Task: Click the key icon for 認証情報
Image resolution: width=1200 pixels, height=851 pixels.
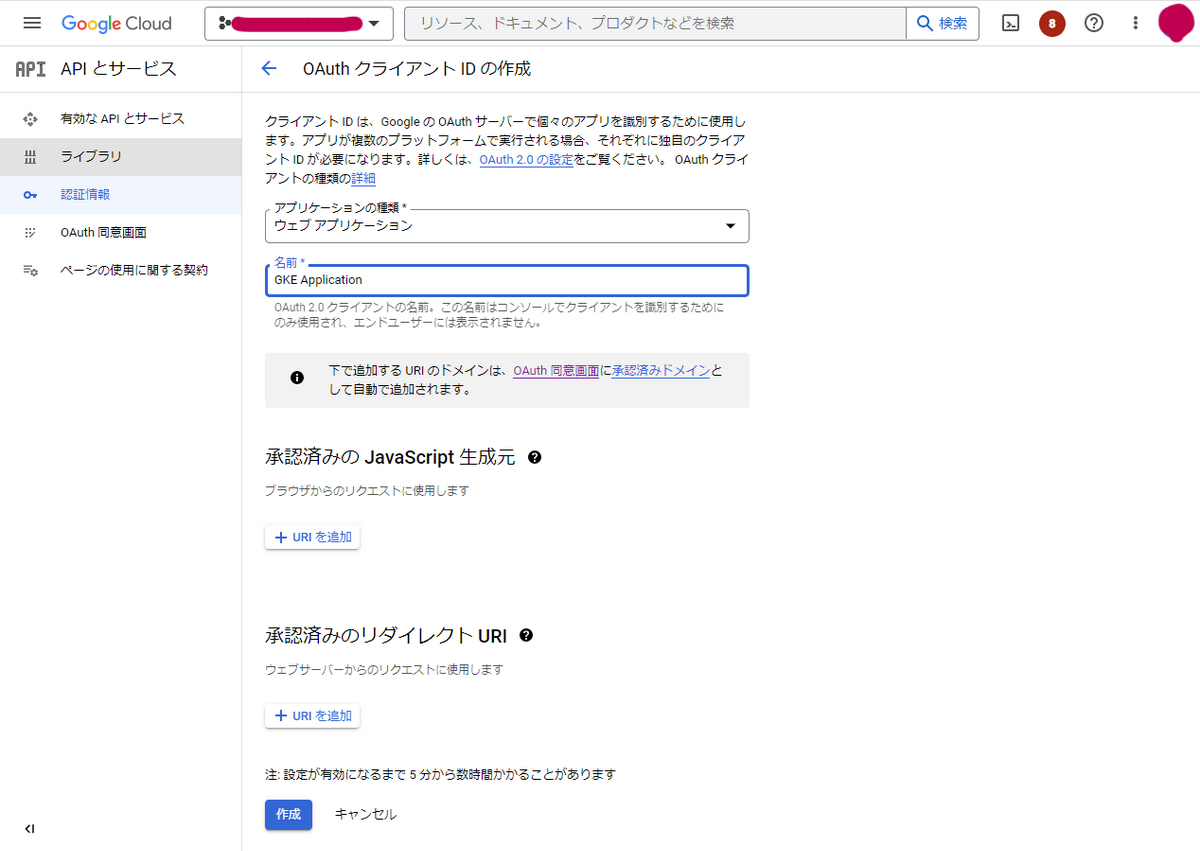Action: (x=30, y=195)
